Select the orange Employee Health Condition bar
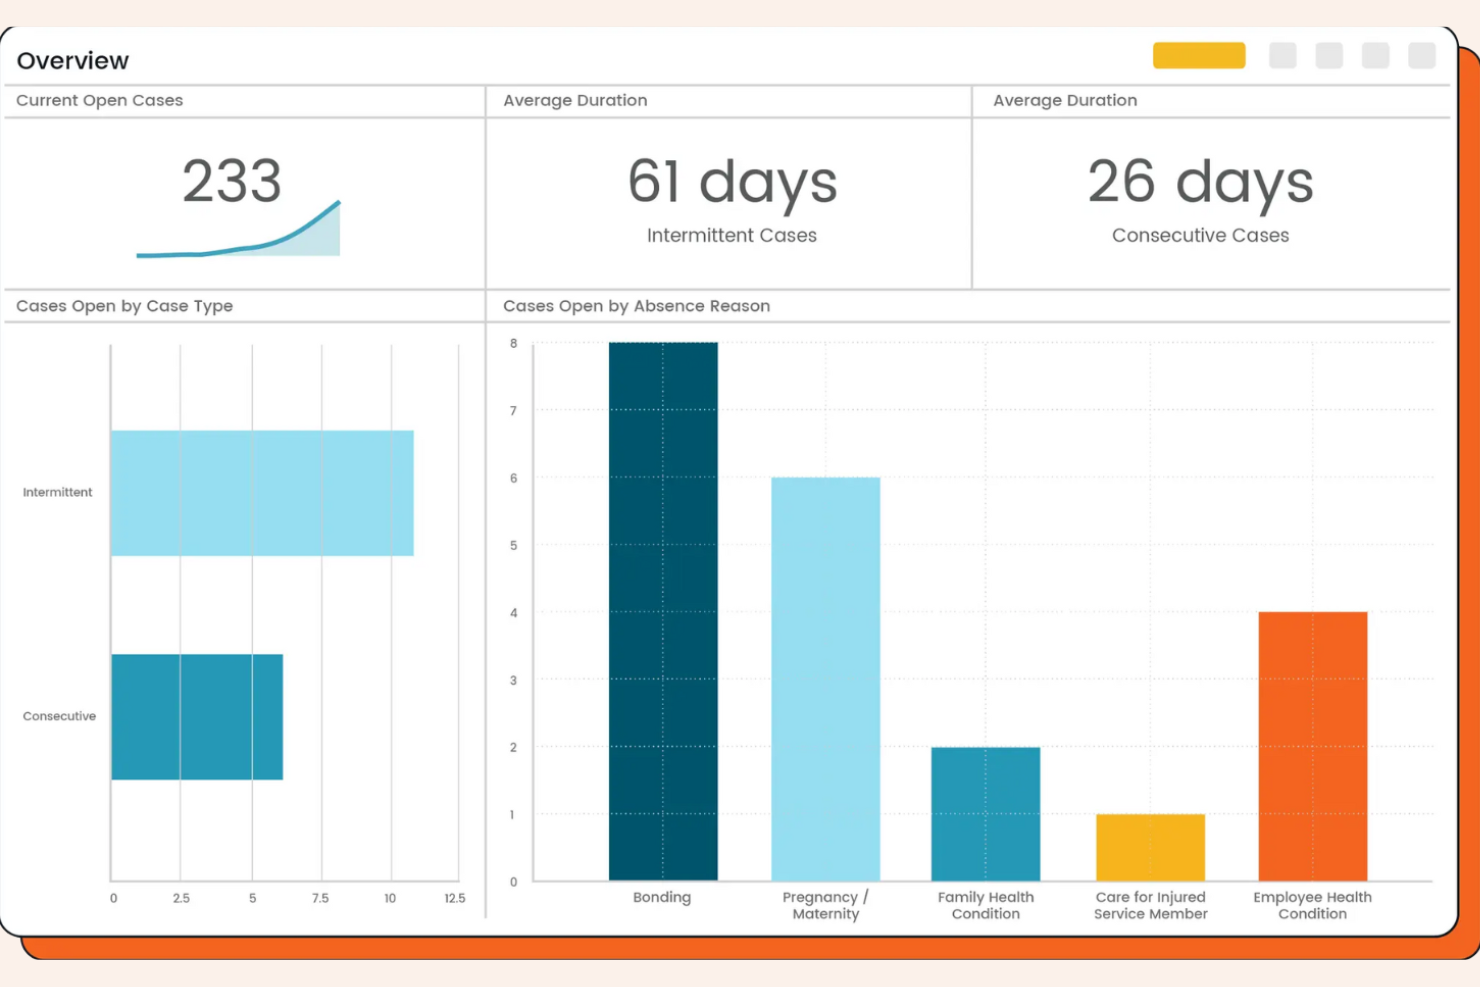Screen dimensions: 1480x987 point(1312,745)
